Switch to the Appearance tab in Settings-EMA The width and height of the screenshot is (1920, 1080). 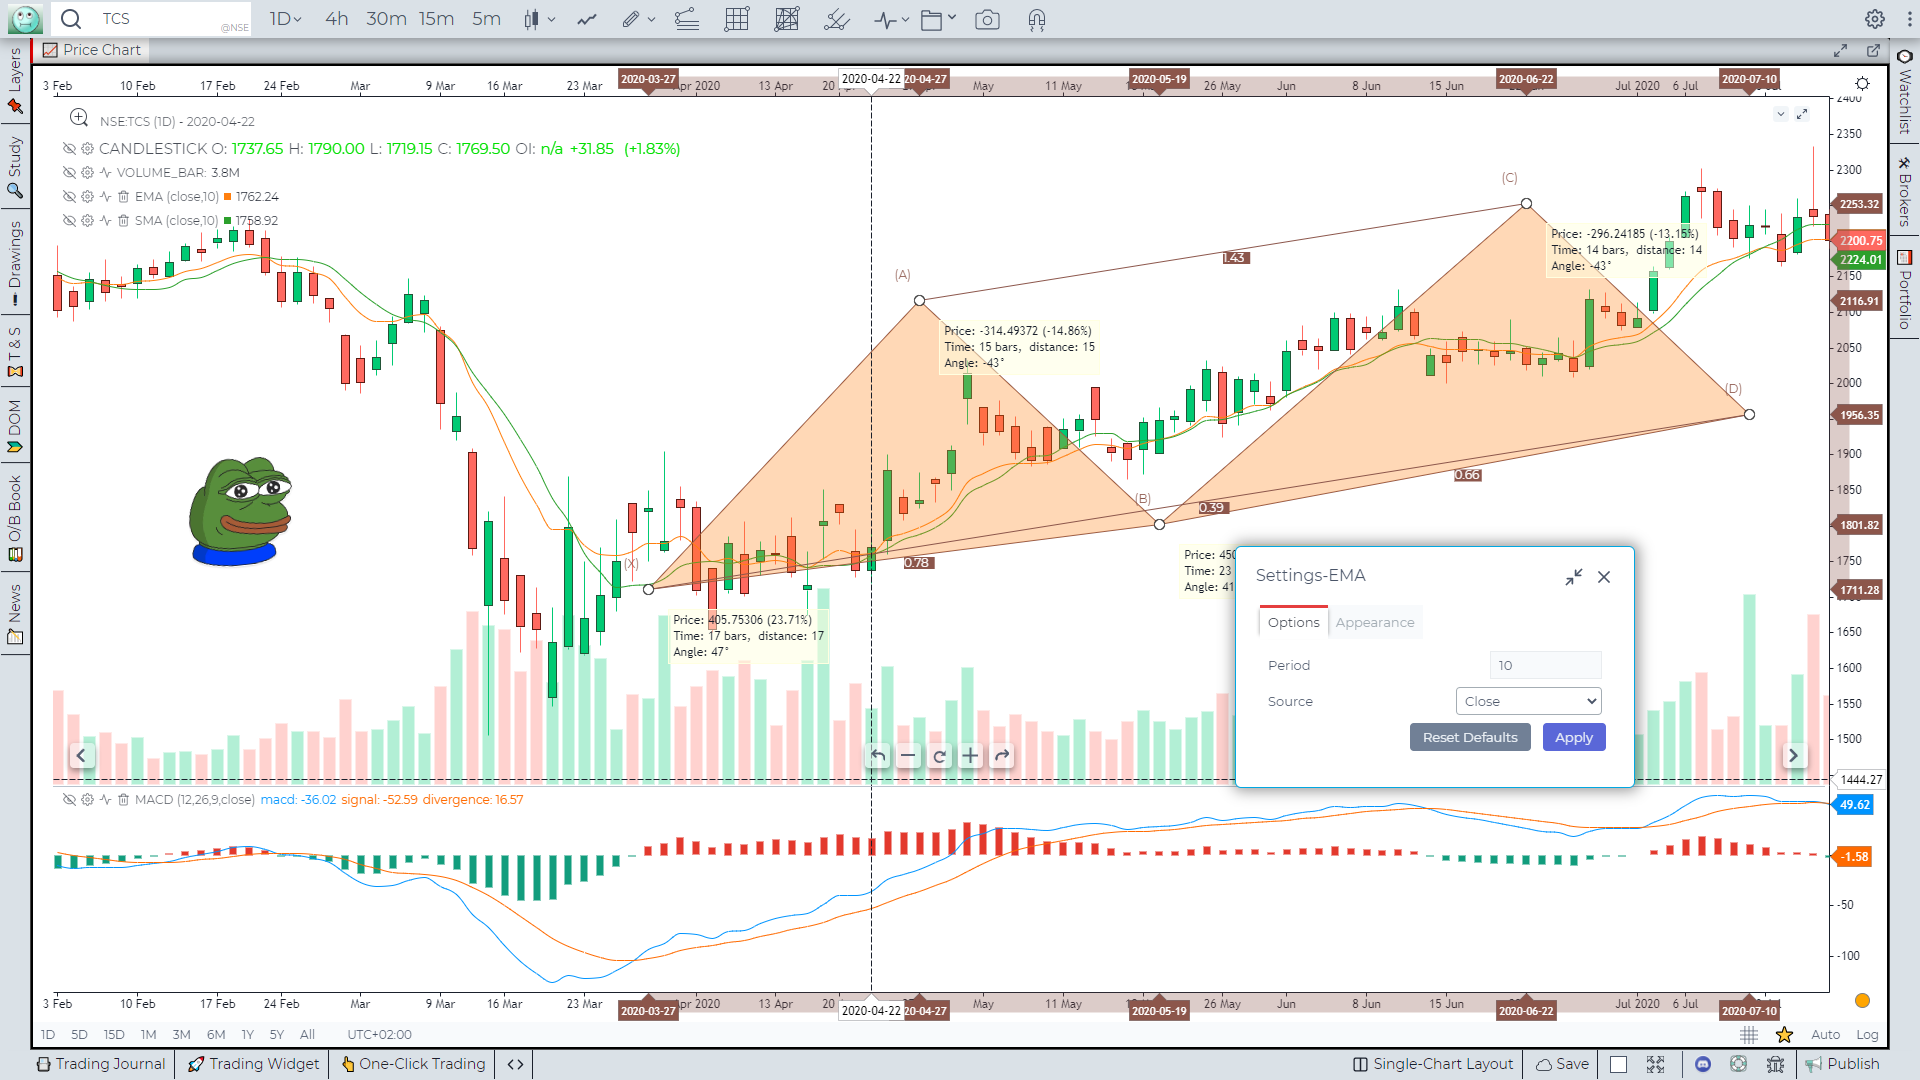pos(1375,622)
